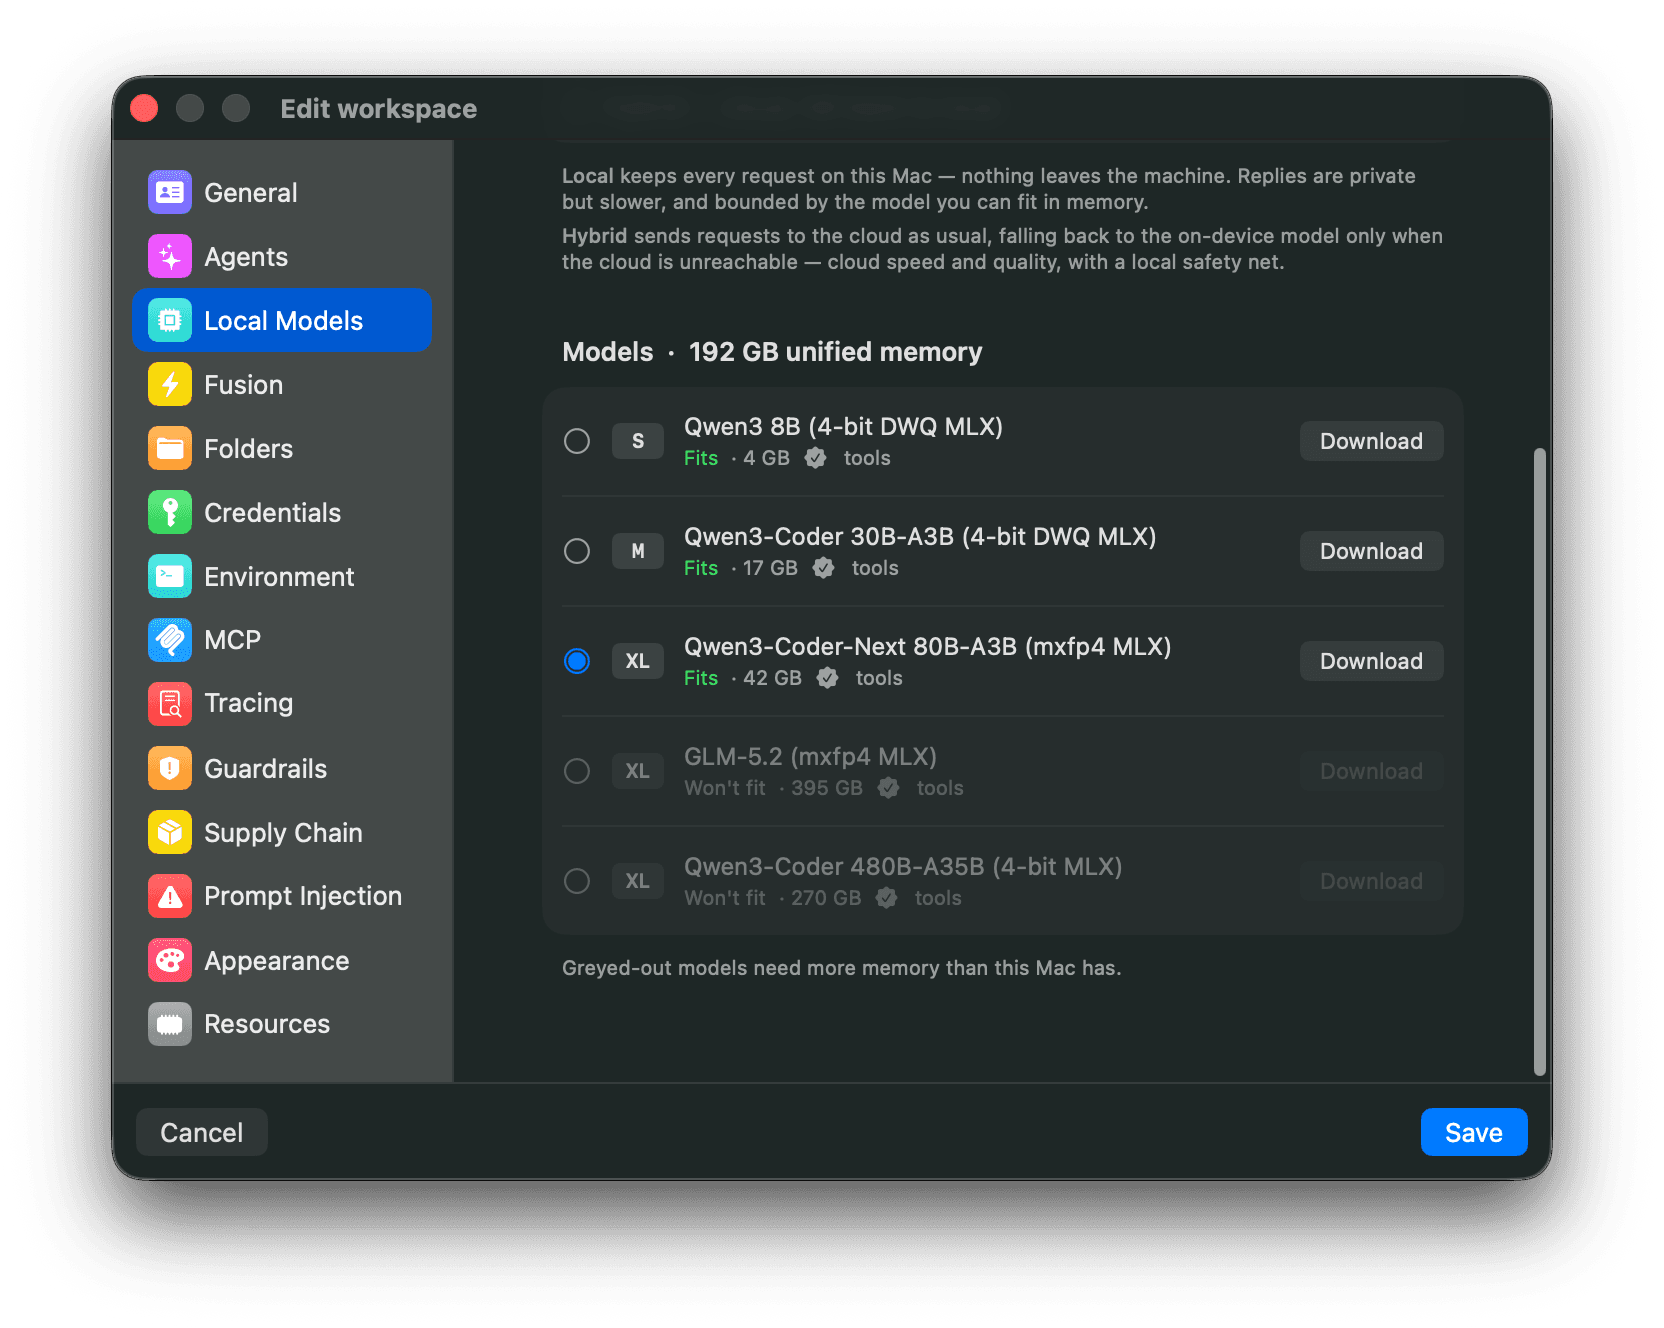Close the Edit workspace window

144,108
